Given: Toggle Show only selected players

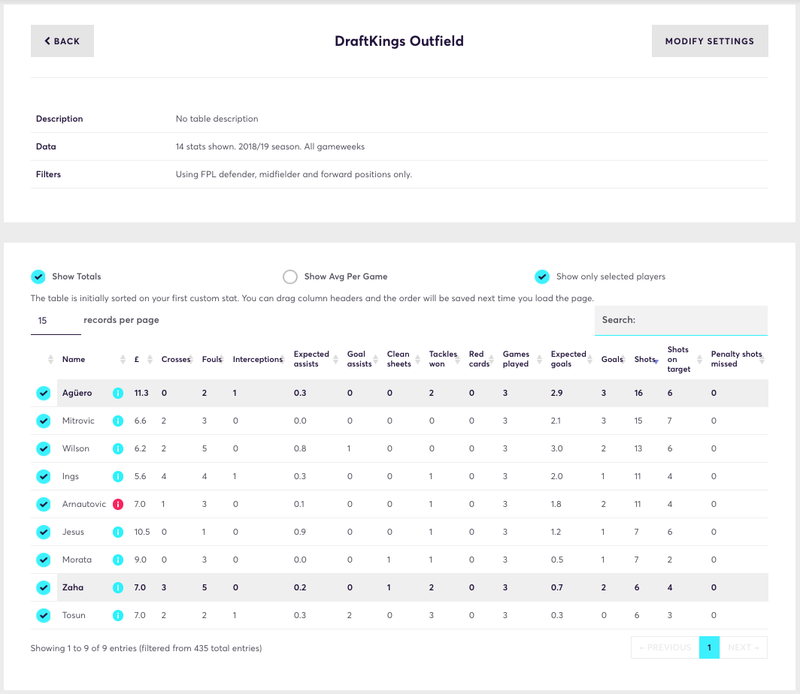Looking at the screenshot, I should click(x=542, y=277).
